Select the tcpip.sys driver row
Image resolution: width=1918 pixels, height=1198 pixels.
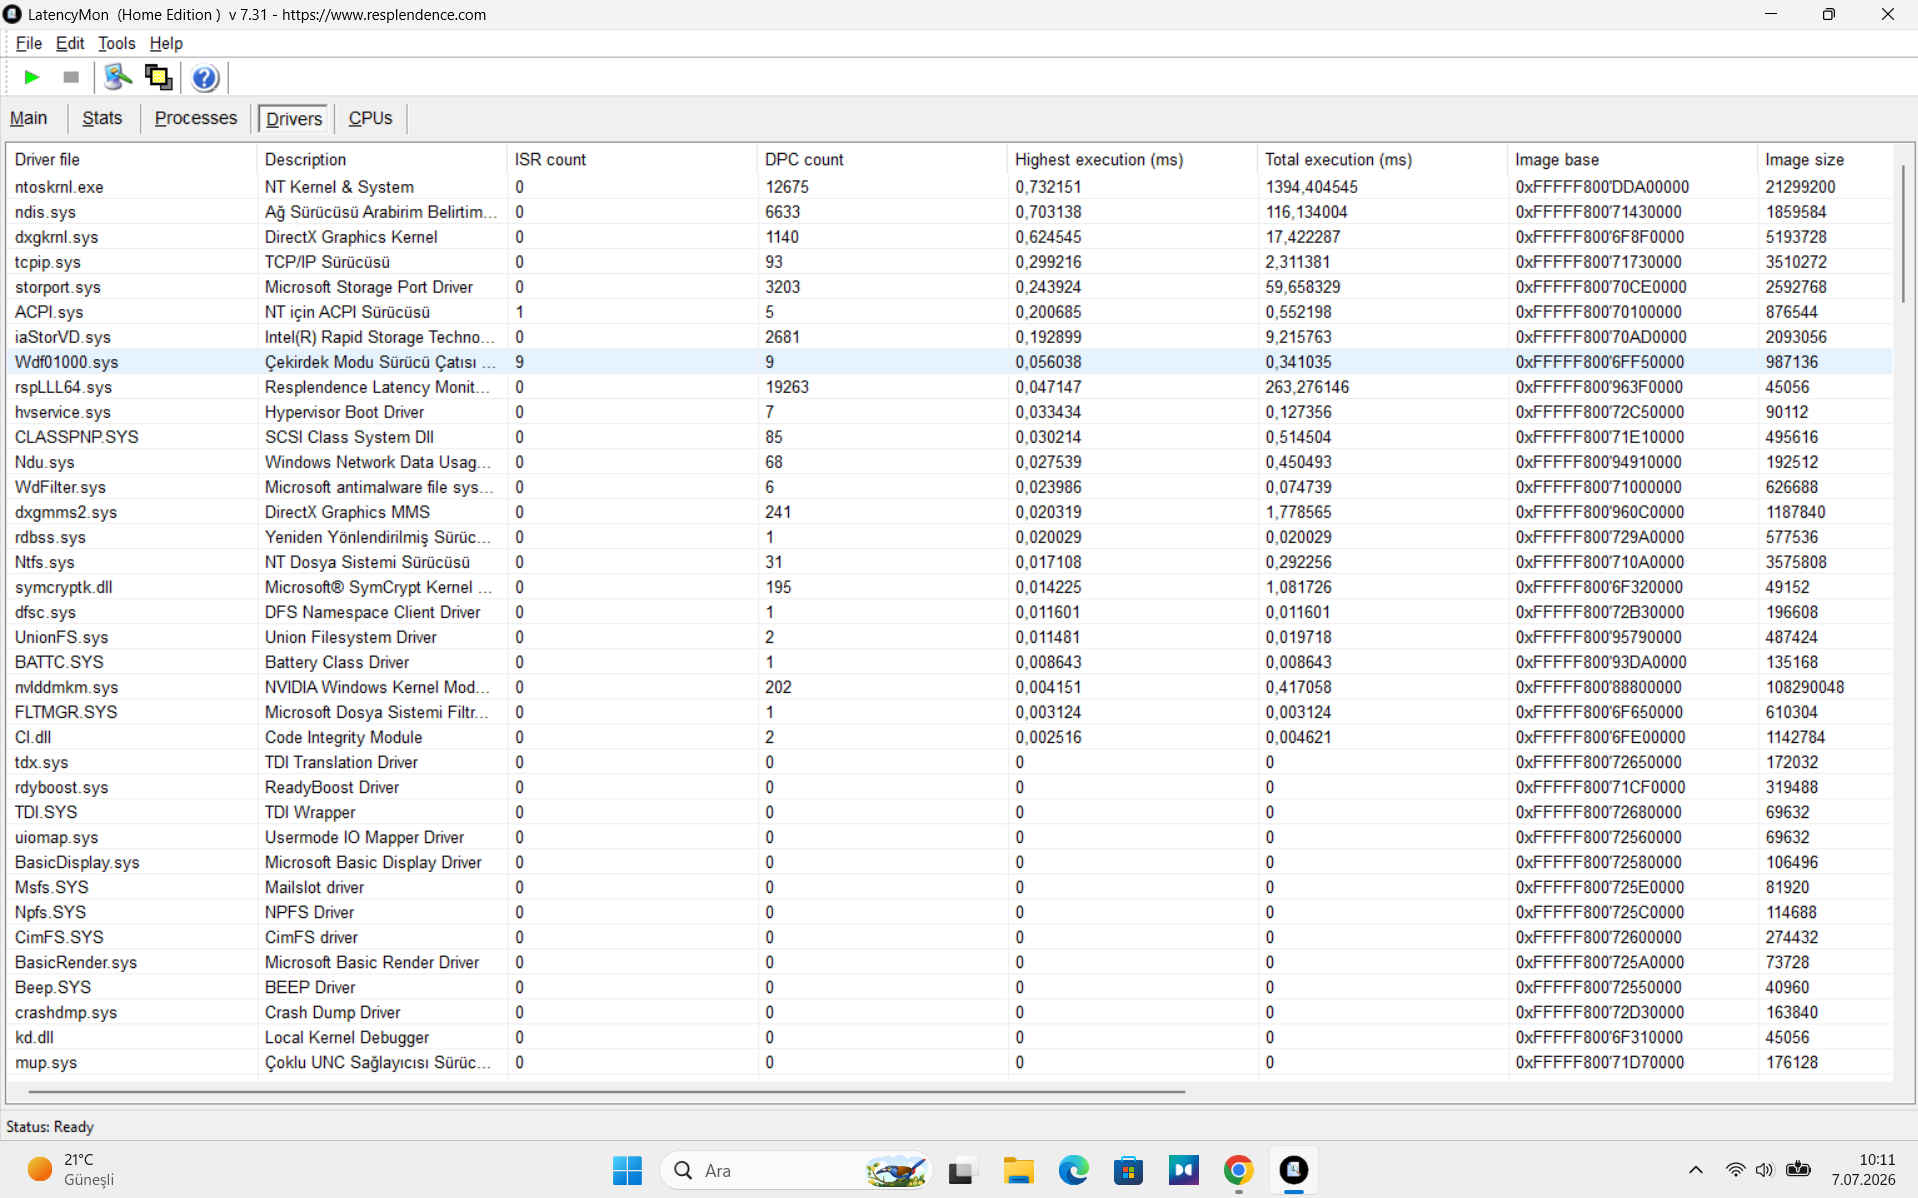[950, 262]
